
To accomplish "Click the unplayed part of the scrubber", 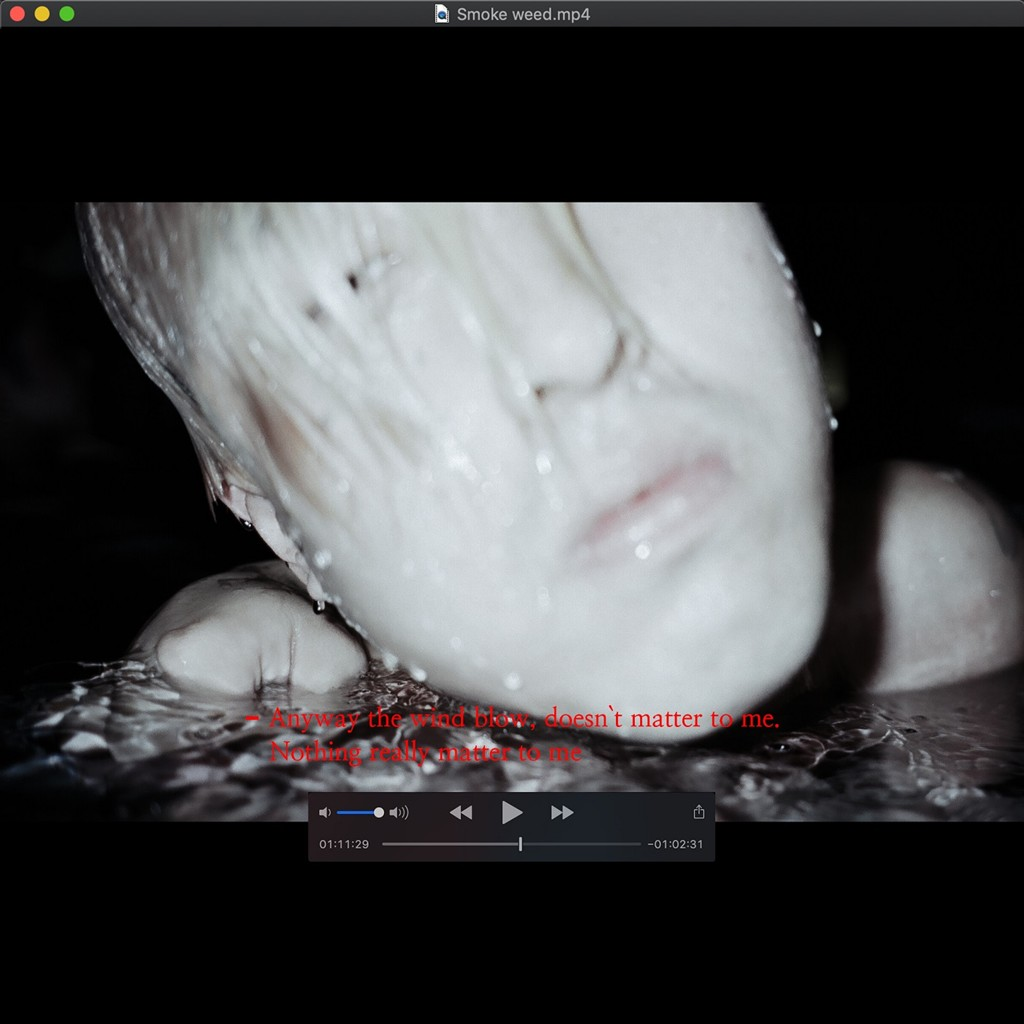I will coord(580,844).
